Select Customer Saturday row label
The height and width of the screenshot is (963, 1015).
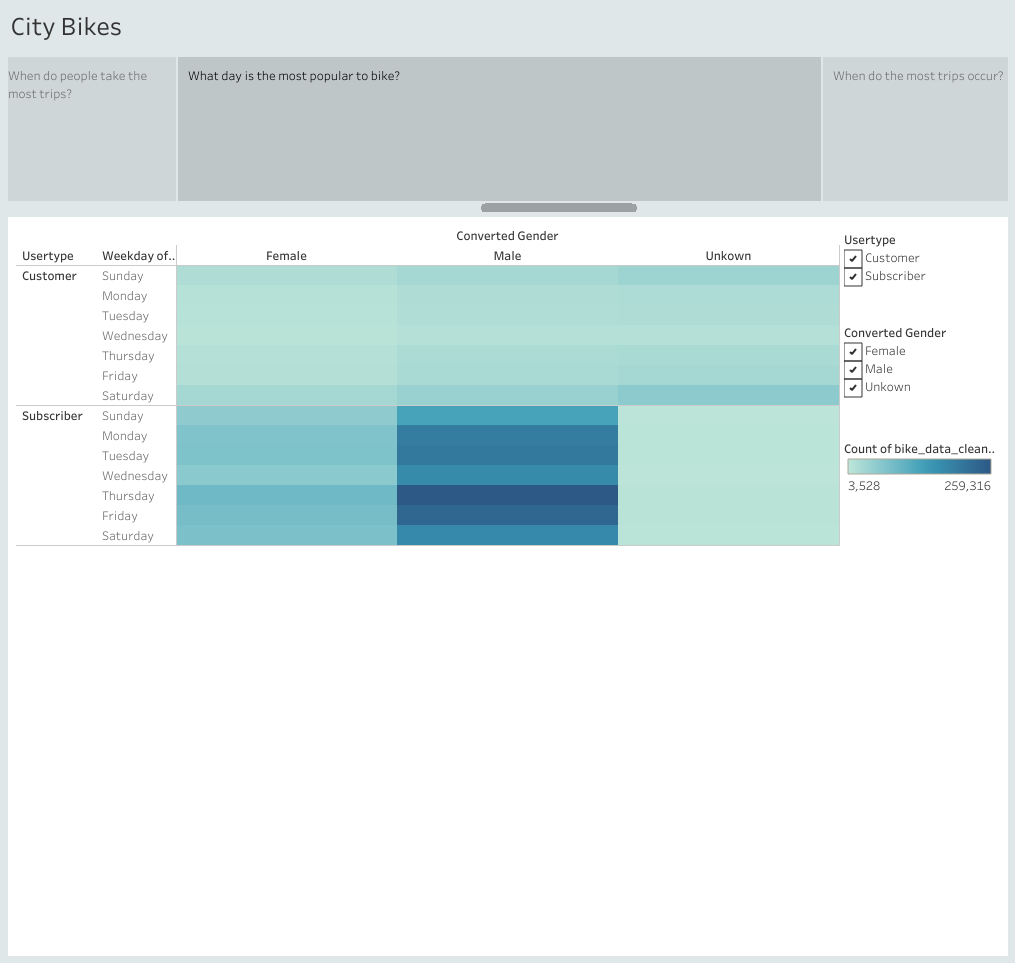point(128,396)
